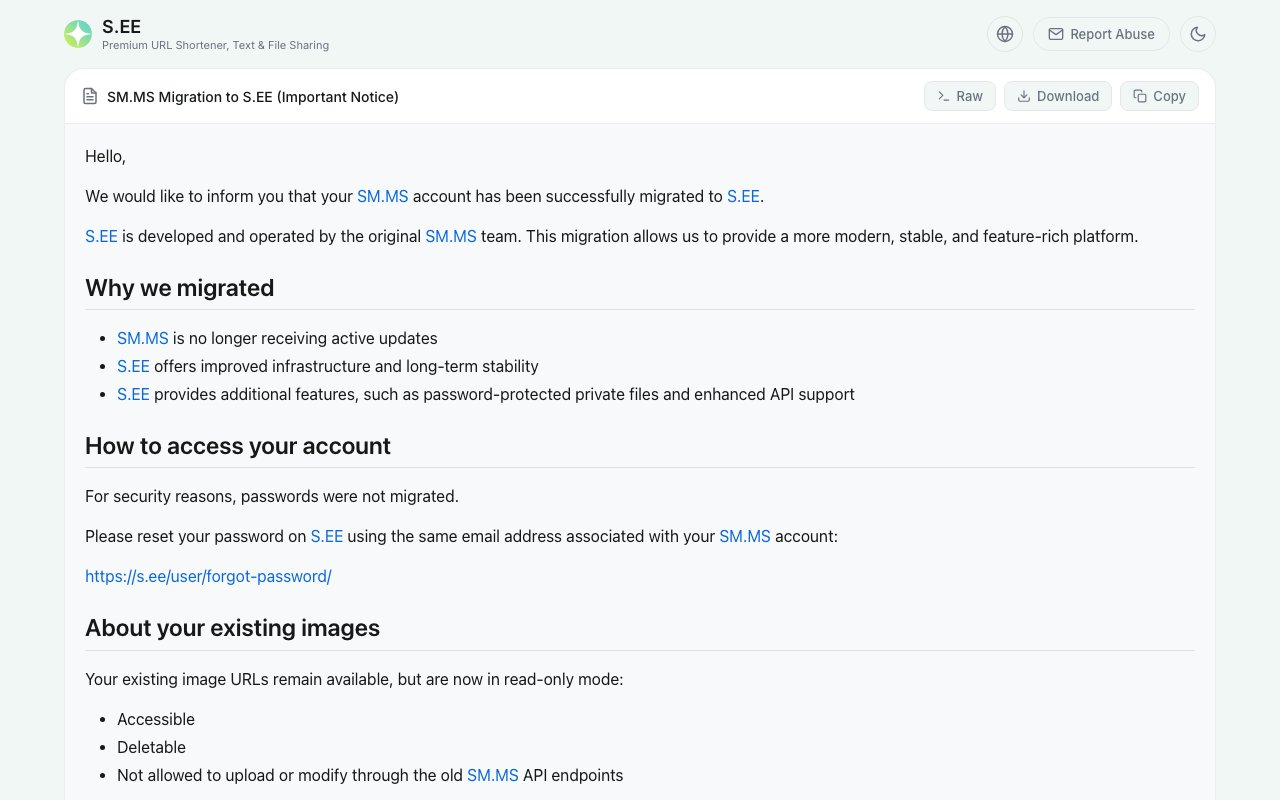This screenshot has width=1280, height=800.
Task: Click SM.MS link after 'associated with your'
Action: coord(745,536)
